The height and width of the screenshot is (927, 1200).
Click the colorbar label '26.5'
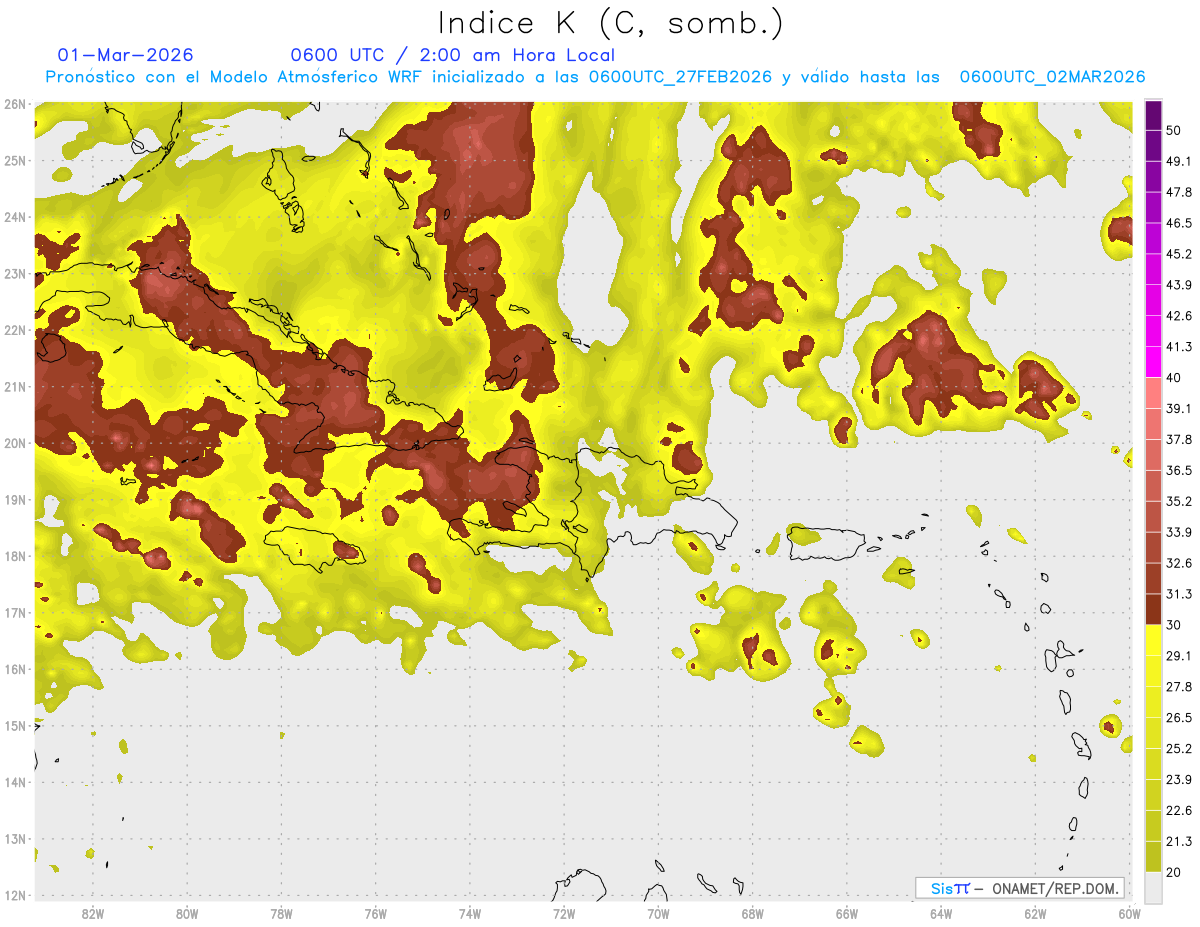pyautogui.click(x=1178, y=717)
